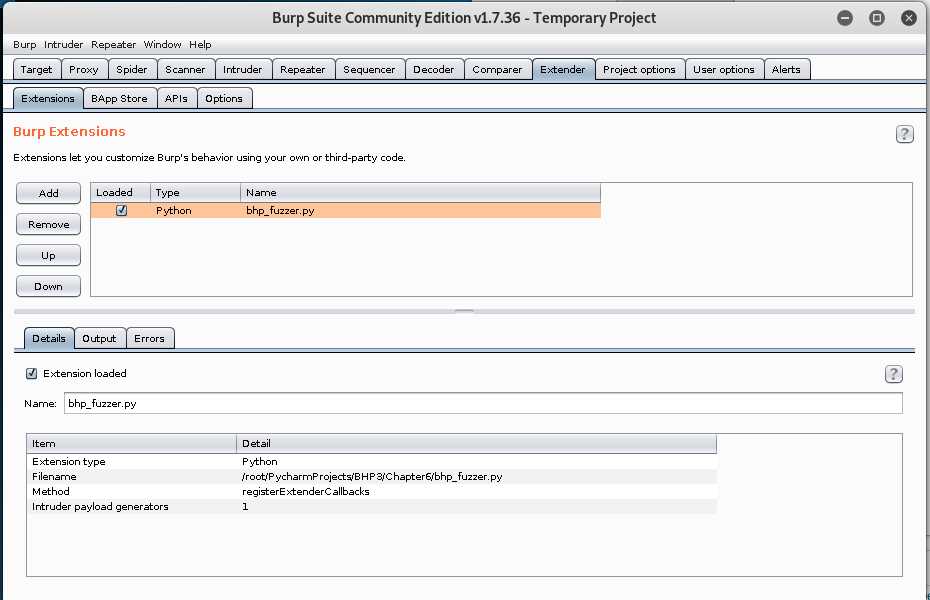Switch to the Repeater tool tab
The width and height of the screenshot is (930, 600).
point(302,69)
